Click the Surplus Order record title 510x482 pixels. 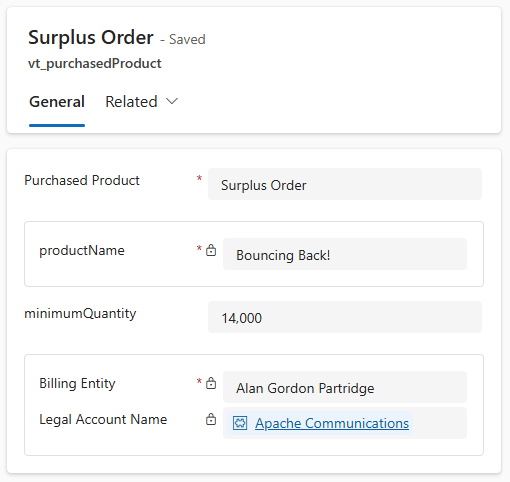pos(91,37)
